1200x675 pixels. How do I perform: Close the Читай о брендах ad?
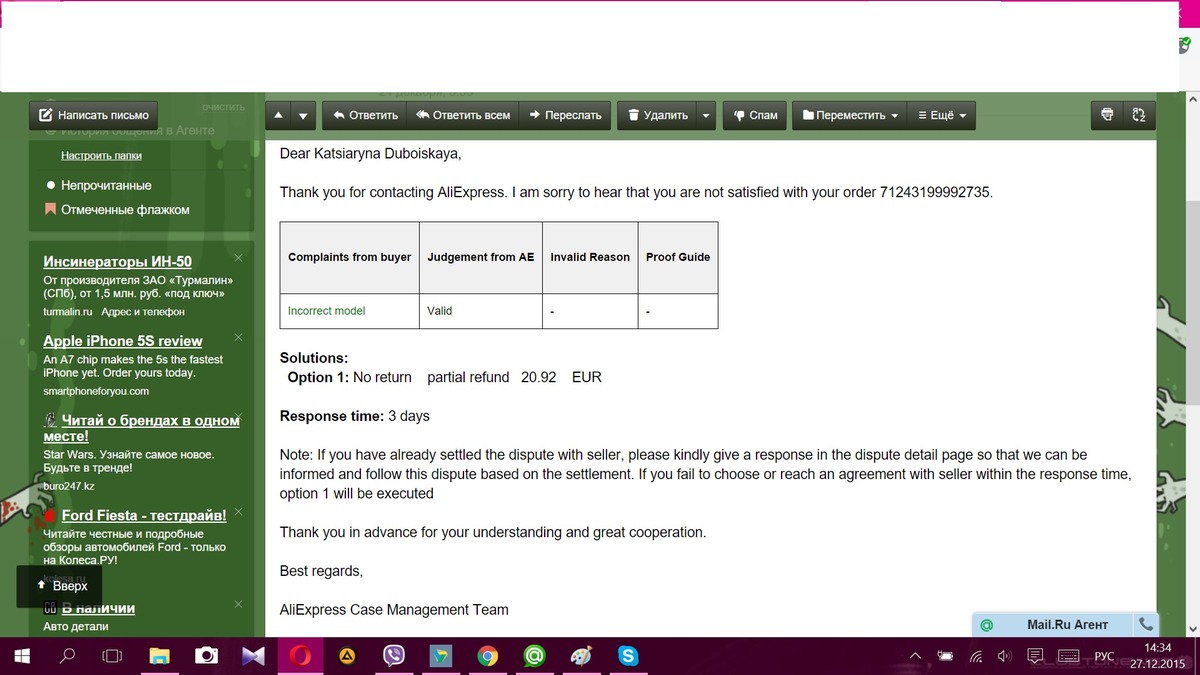tap(239, 416)
